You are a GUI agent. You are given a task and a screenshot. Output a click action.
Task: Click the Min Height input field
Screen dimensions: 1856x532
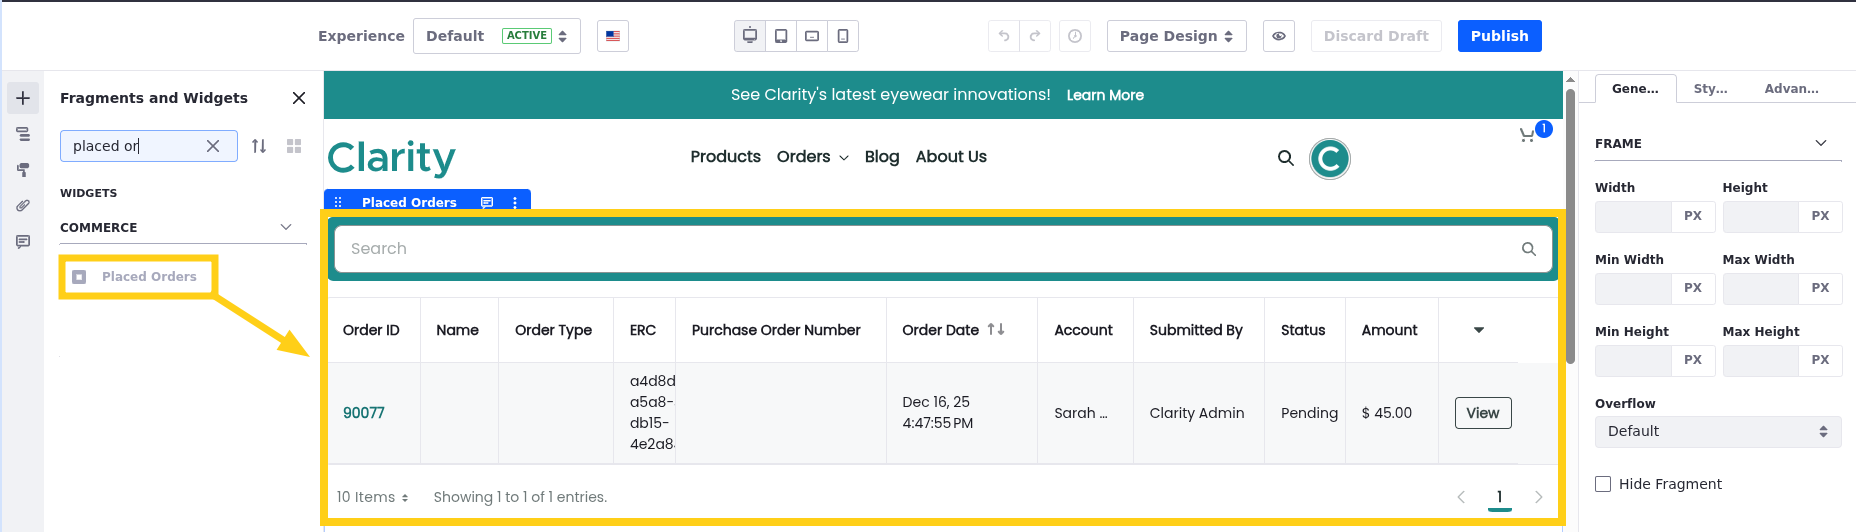click(x=1633, y=360)
